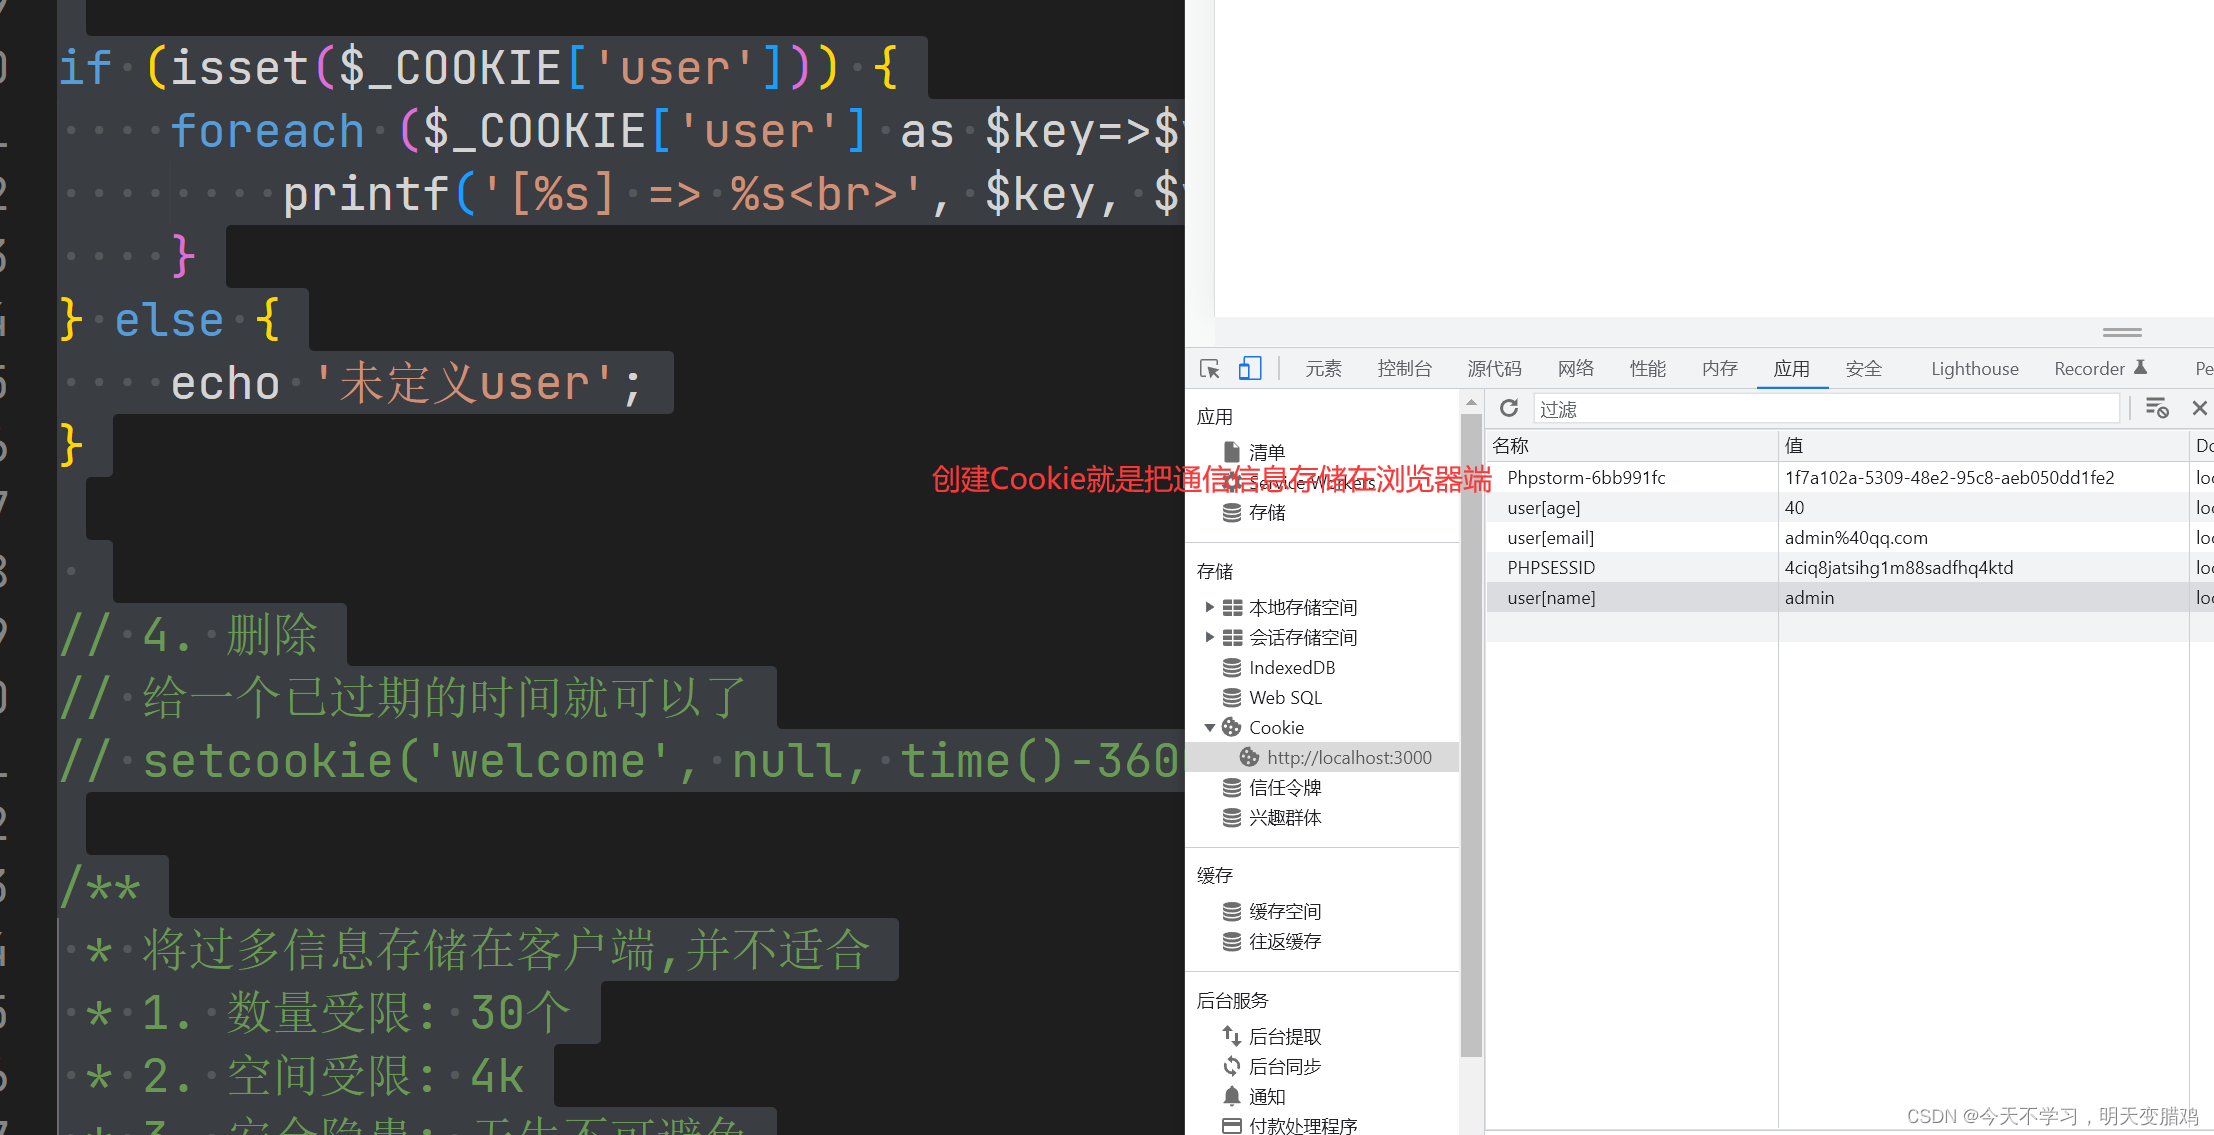Toggle the device toolbar icon

tap(1250, 369)
